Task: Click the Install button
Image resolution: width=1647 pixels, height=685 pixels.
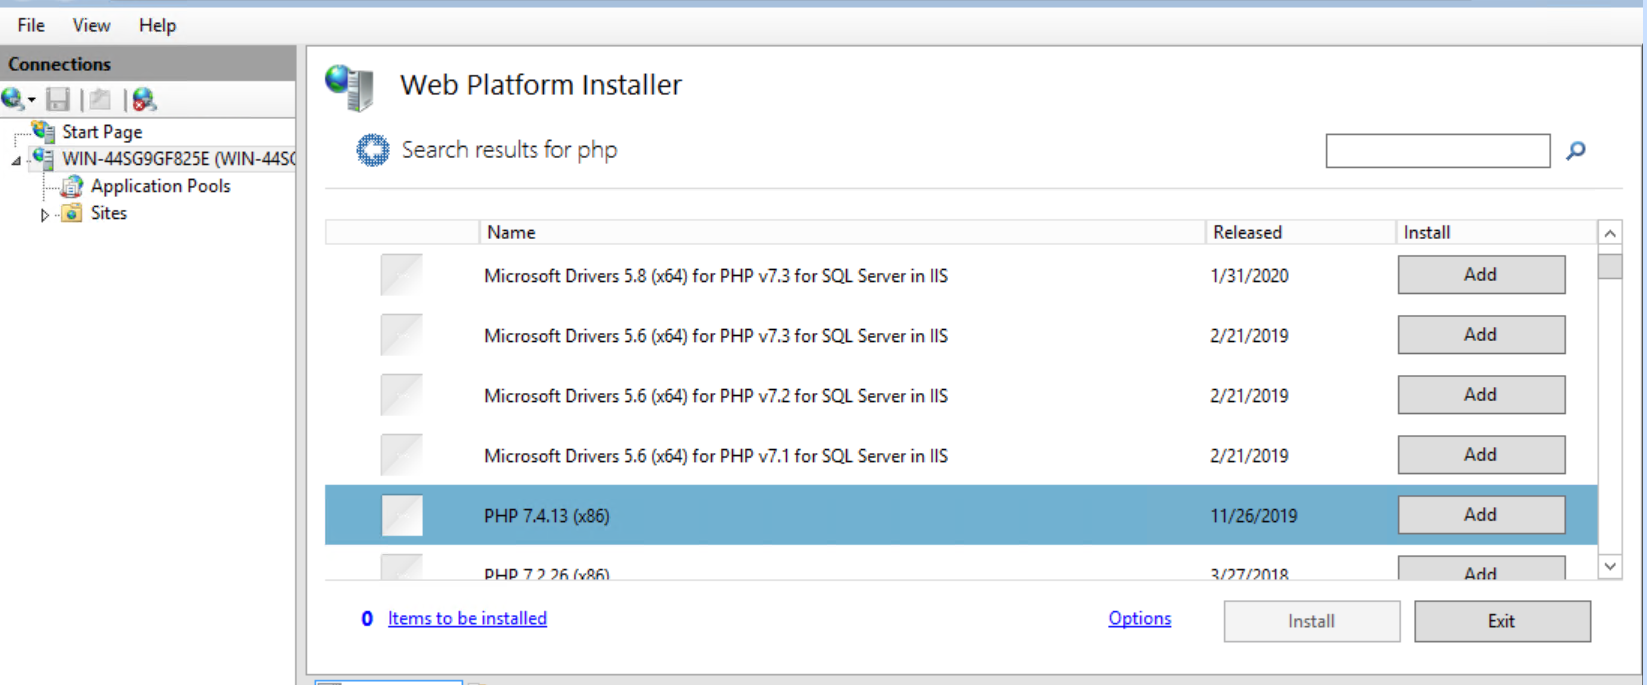Action: point(1311,621)
